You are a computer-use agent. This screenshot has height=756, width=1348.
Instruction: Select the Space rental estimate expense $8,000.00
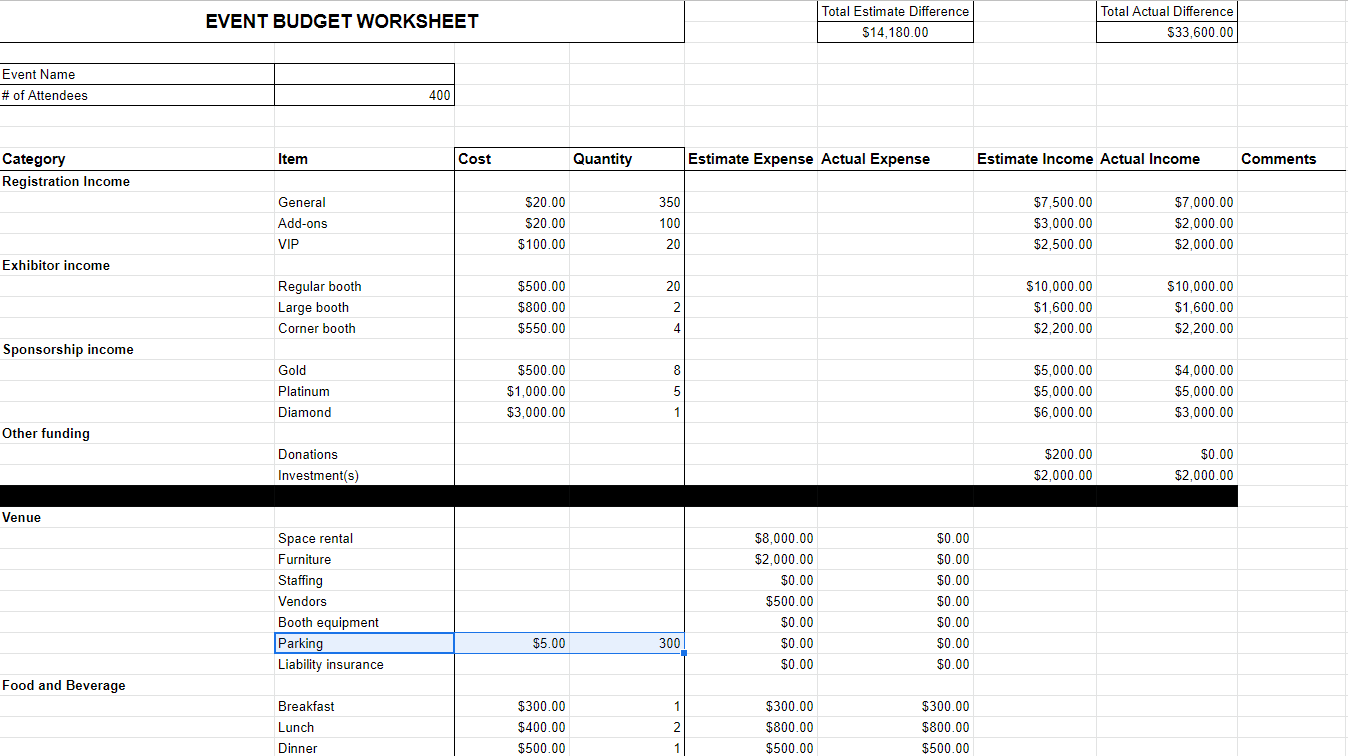[750, 538]
